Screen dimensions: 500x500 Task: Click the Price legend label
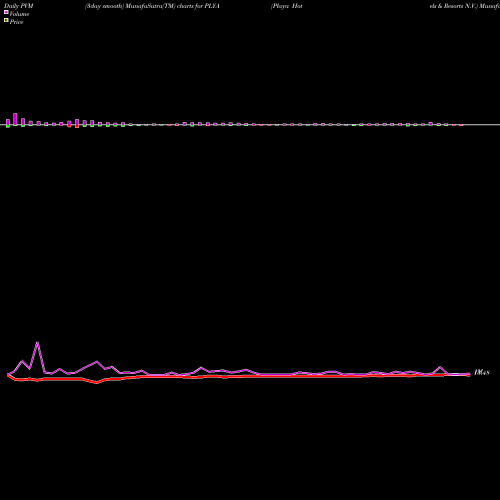16,22
